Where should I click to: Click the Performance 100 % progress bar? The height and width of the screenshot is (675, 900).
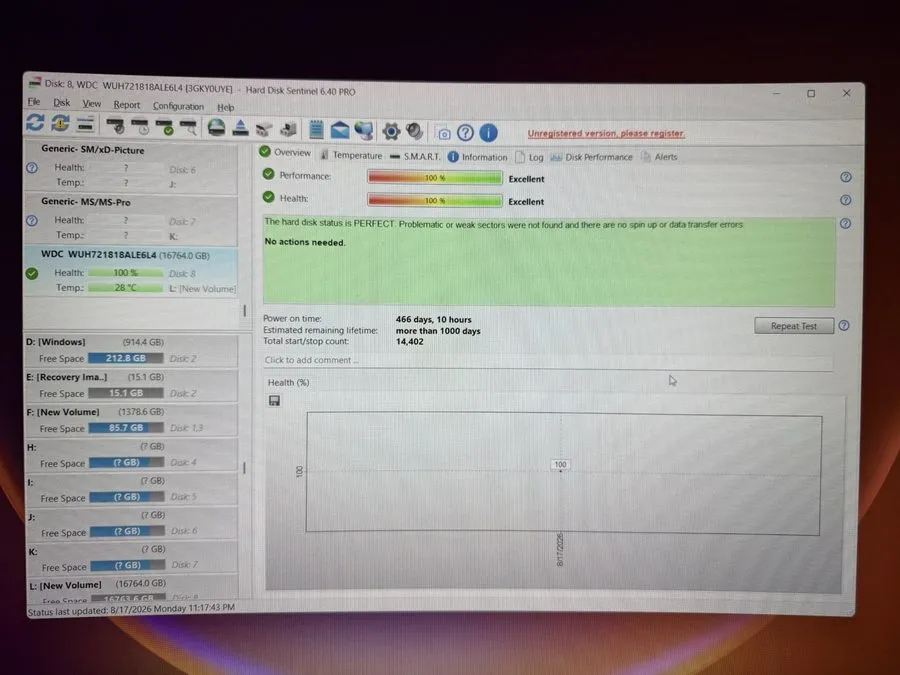(x=435, y=178)
